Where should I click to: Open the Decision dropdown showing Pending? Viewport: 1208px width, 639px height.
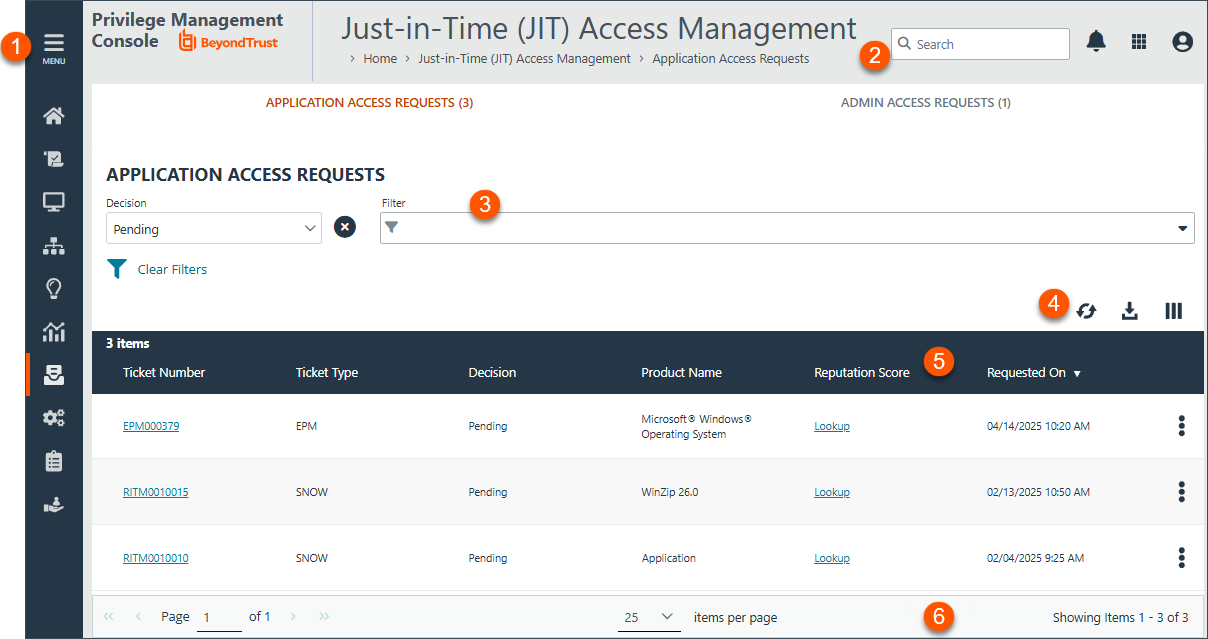coord(214,228)
